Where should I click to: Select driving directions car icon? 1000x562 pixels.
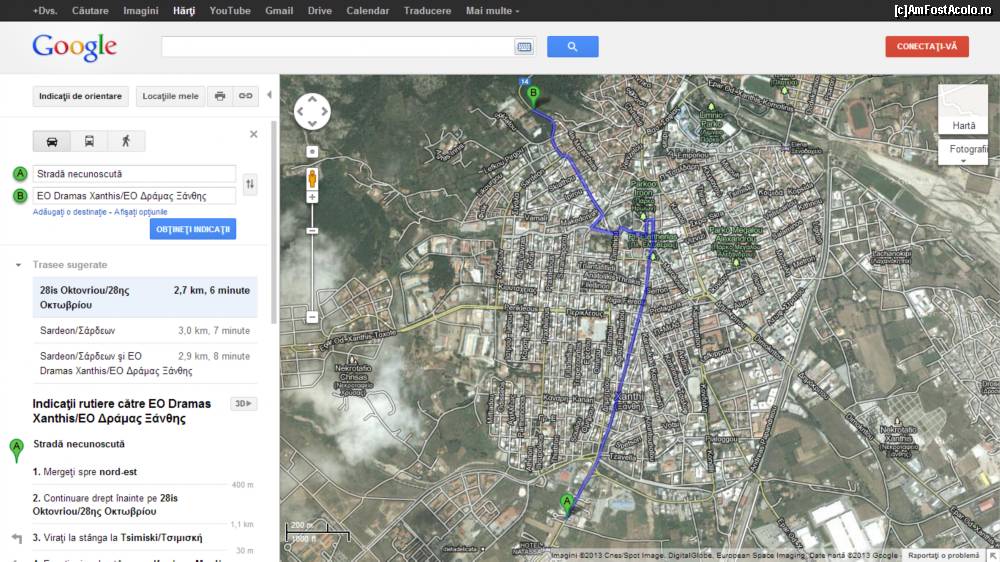pos(52,141)
